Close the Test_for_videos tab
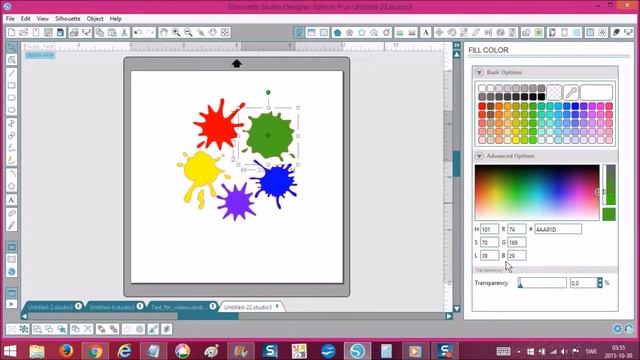The image size is (640, 360). point(213,306)
